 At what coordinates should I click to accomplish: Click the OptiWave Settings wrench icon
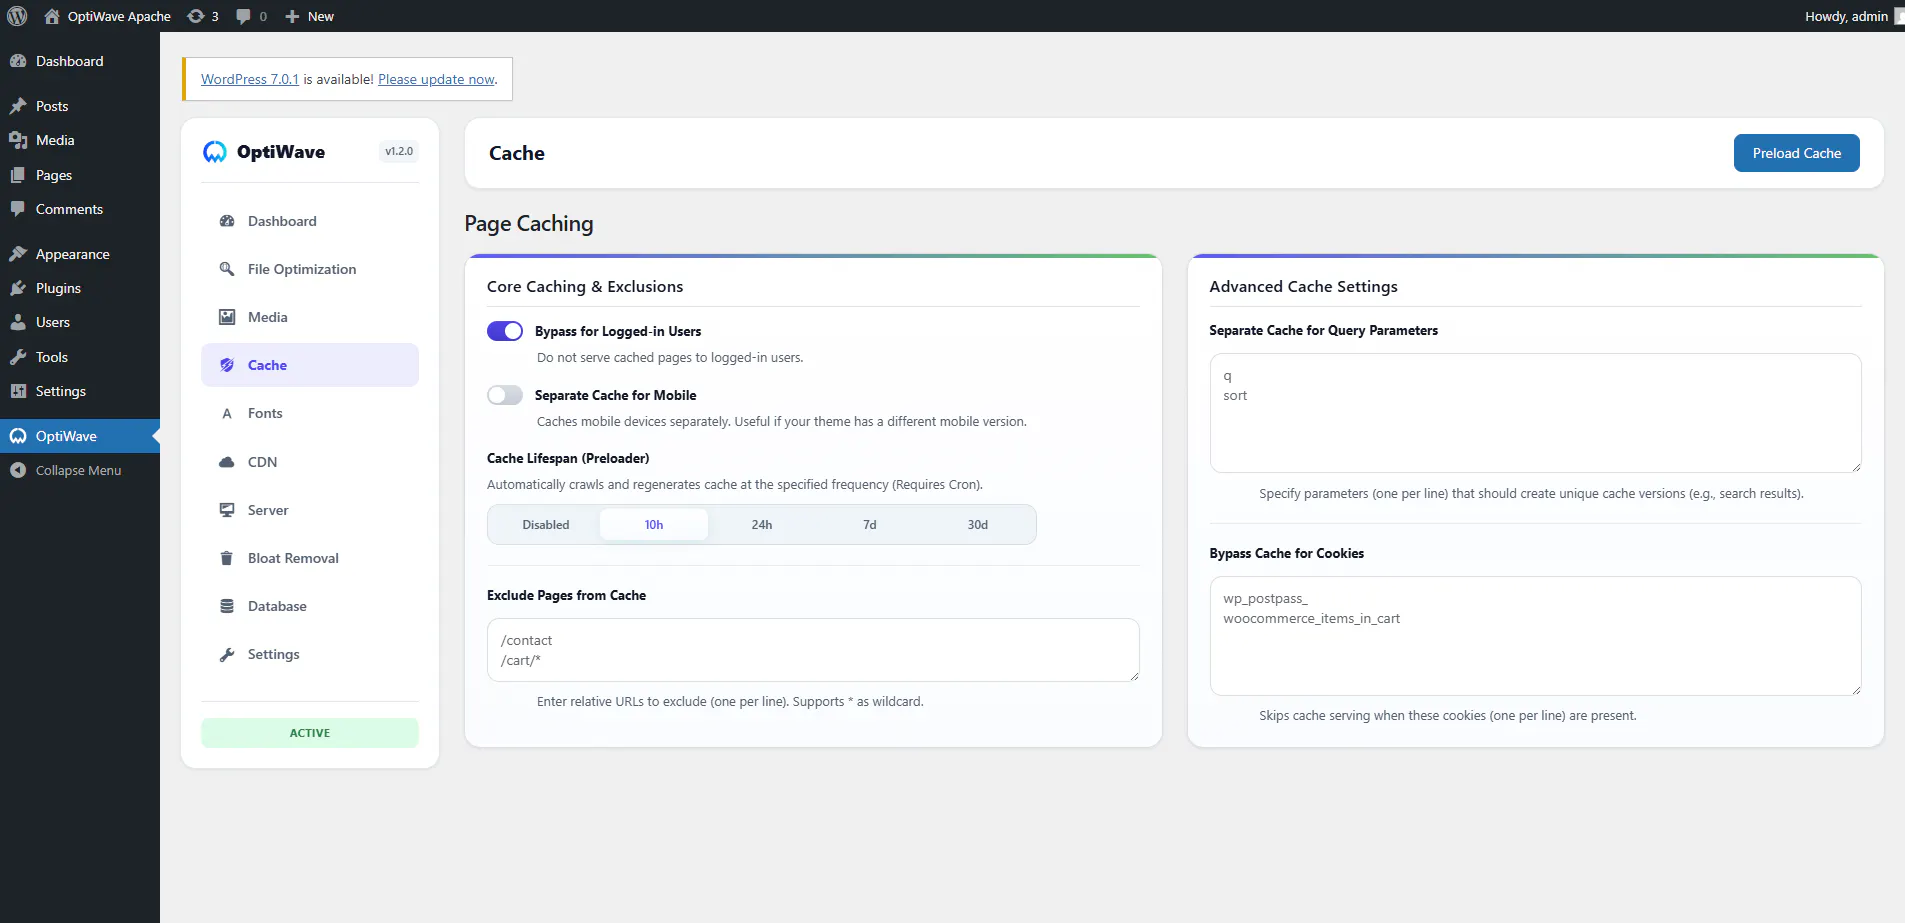point(227,654)
